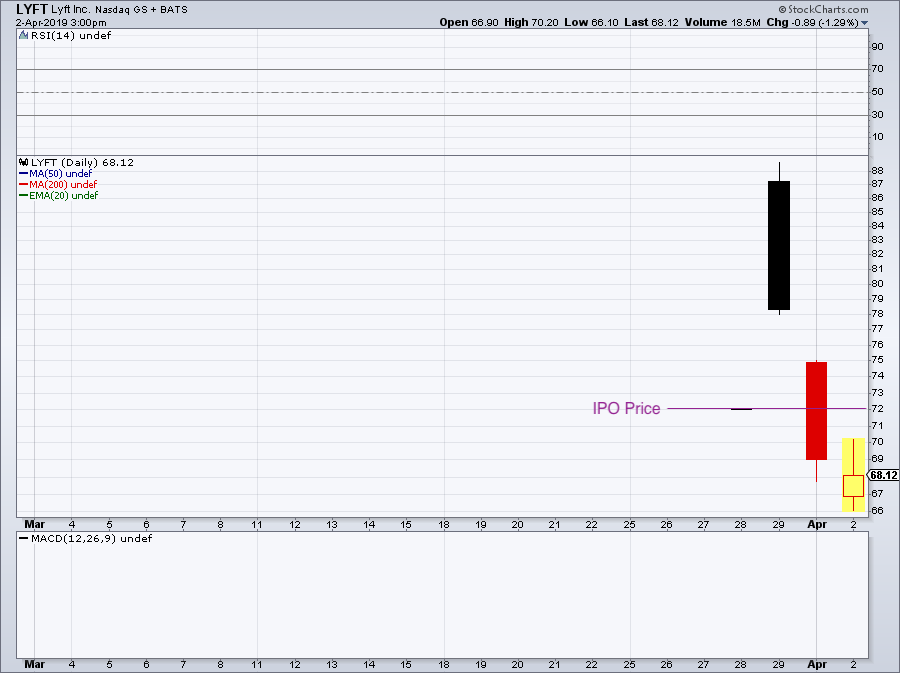This screenshot has height=673, width=900.
Task: Open the blue dropdown arrow beside Chg value
Action: click(864, 23)
